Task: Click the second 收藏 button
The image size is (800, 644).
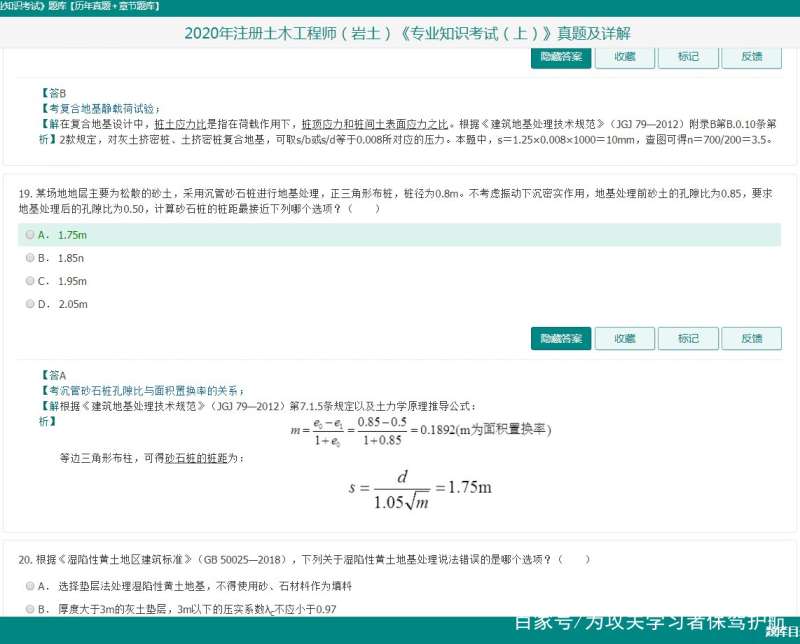Action: tap(624, 338)
